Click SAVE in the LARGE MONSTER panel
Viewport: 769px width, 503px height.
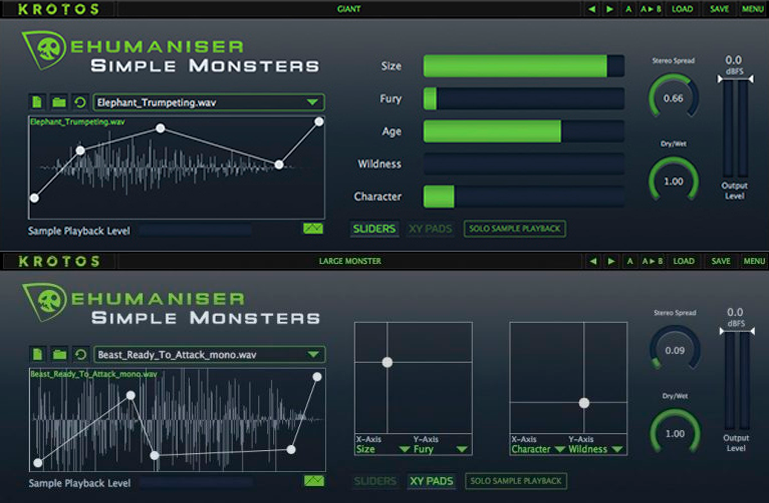pos(720,261)
